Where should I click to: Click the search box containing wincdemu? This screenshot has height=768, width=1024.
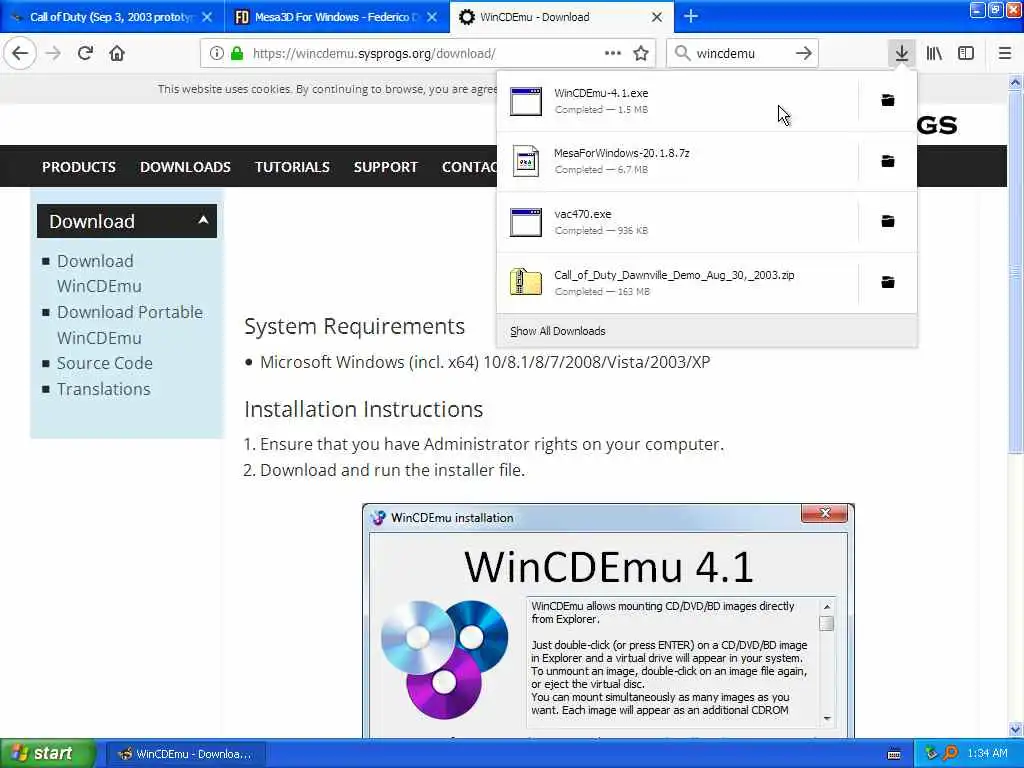pos(742,53)
